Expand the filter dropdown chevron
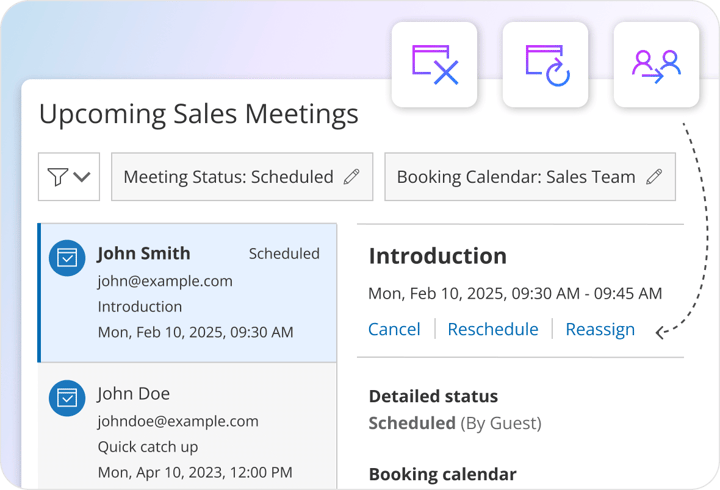Viewport: 720px width, 490px height. [82, 177]
